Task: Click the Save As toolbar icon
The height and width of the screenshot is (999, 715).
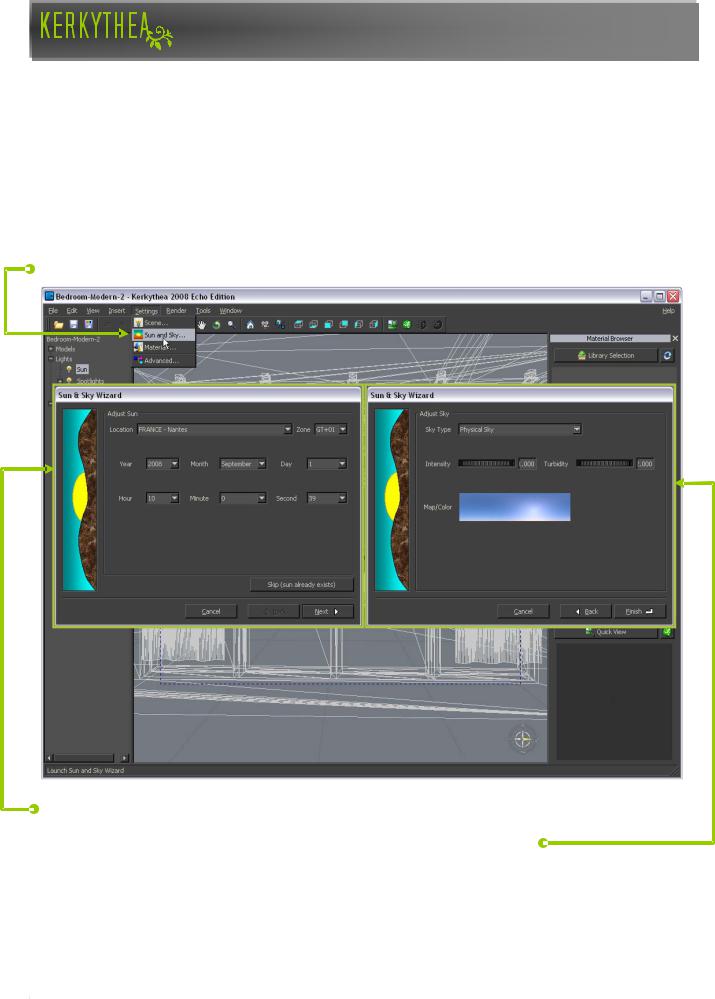Action: tap(89, 325)
